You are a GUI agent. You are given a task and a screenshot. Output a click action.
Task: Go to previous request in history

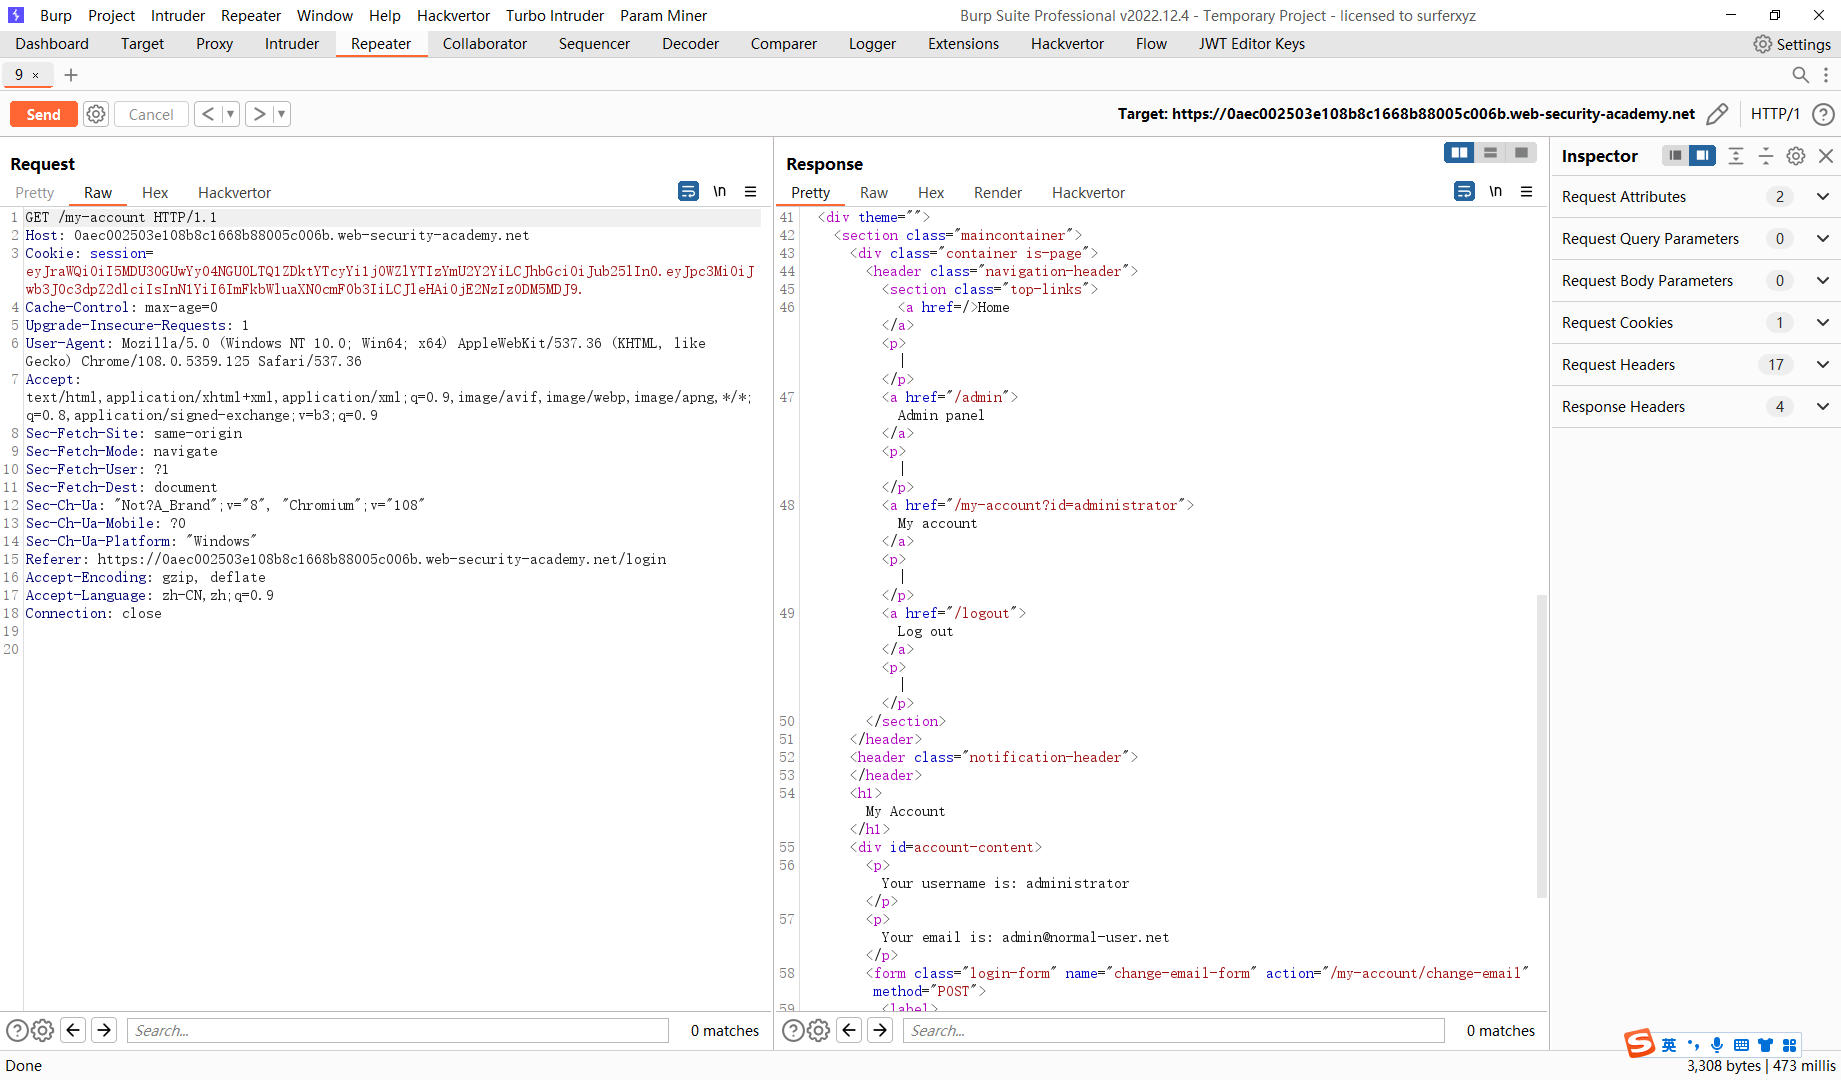[x=208, y=114]
